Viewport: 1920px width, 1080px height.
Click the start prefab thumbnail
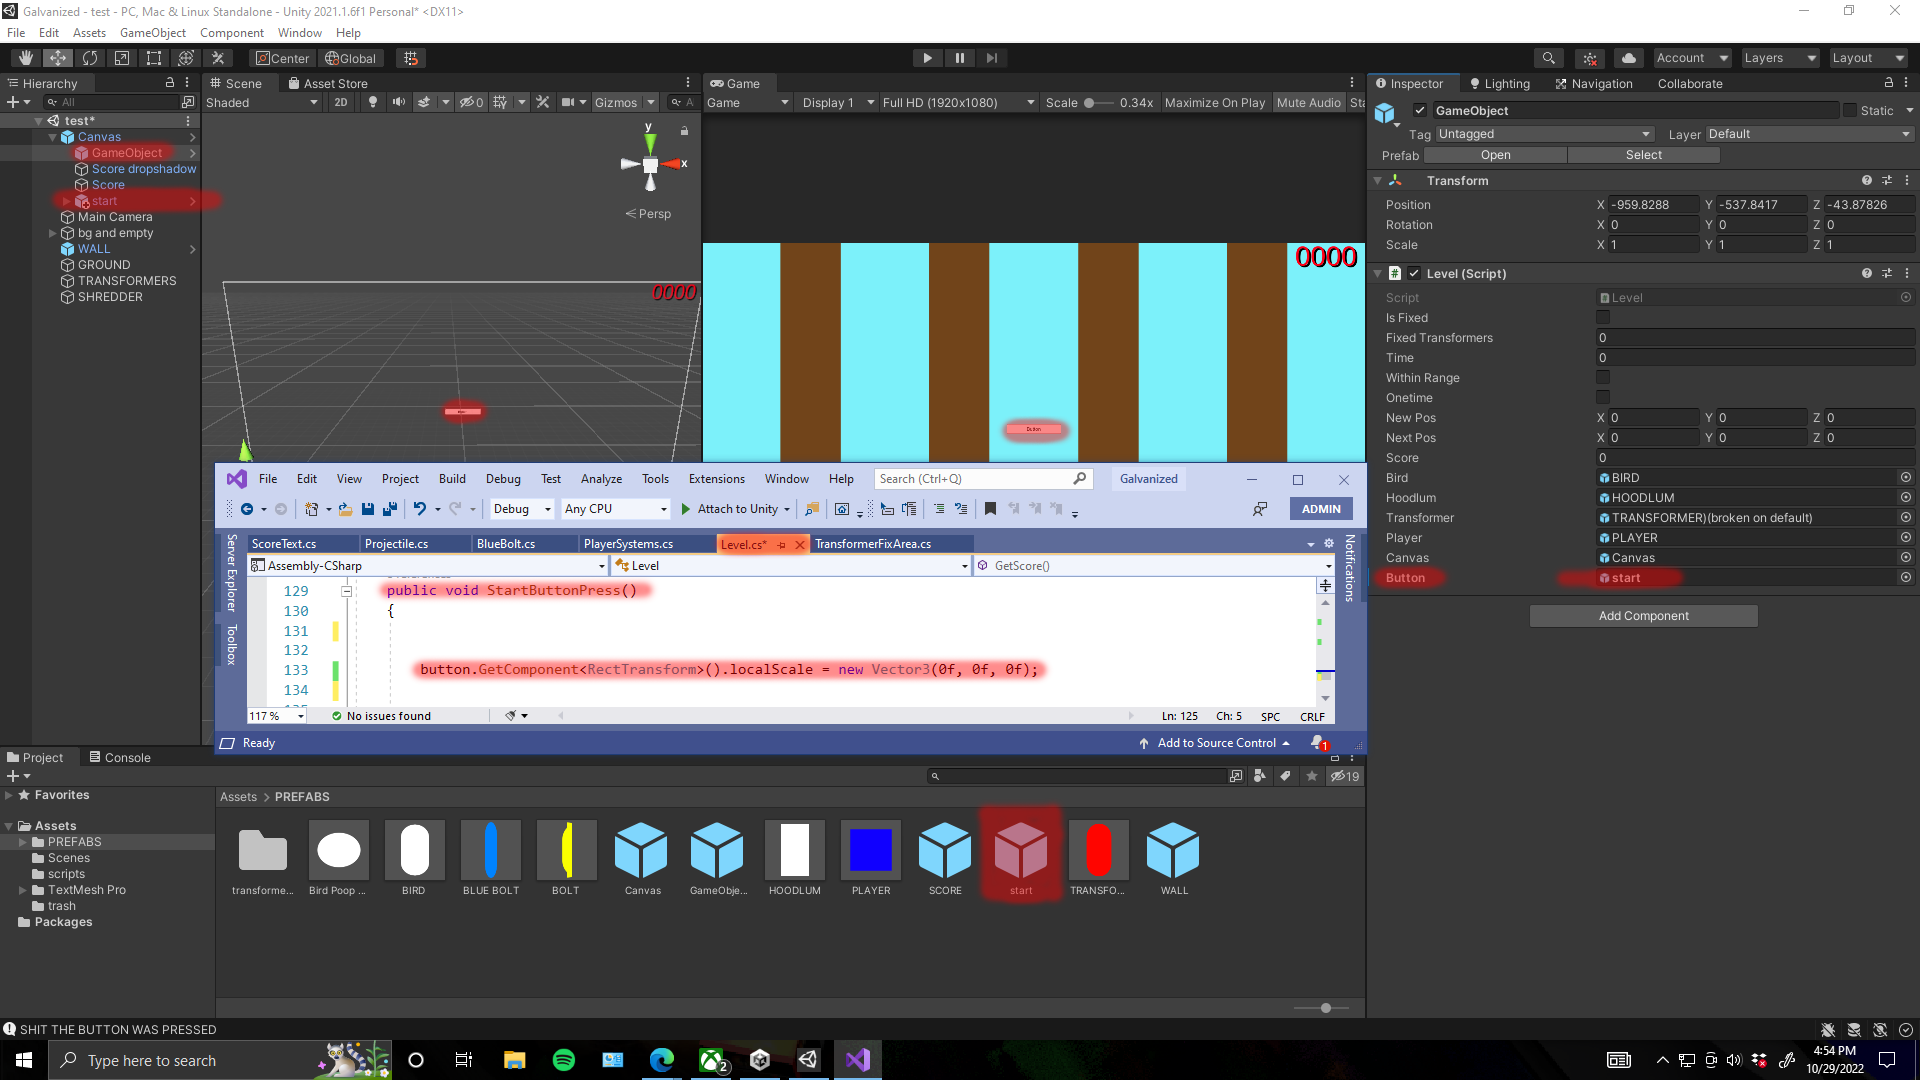1021,849
